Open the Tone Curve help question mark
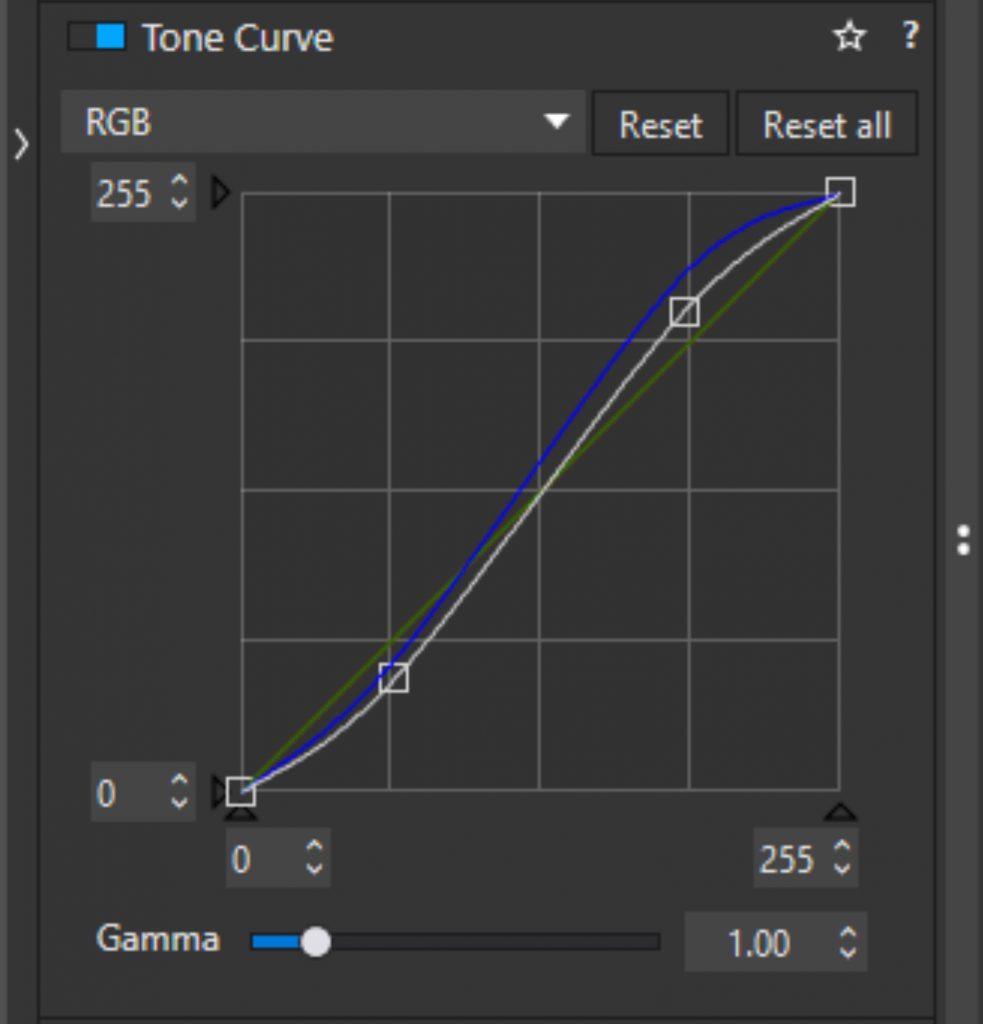Viewport: 983px width, 1024px height. pyautogui.click(x=909, y=36)
